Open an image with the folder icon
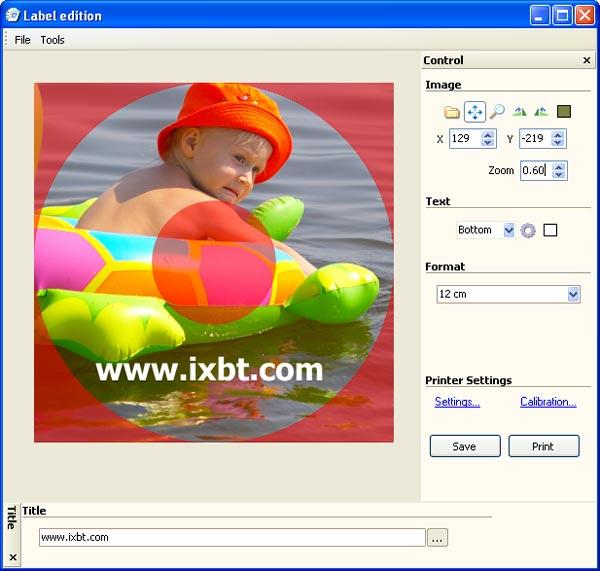The width and height of the screenshot is (600, 571). [x=452, y=112]
